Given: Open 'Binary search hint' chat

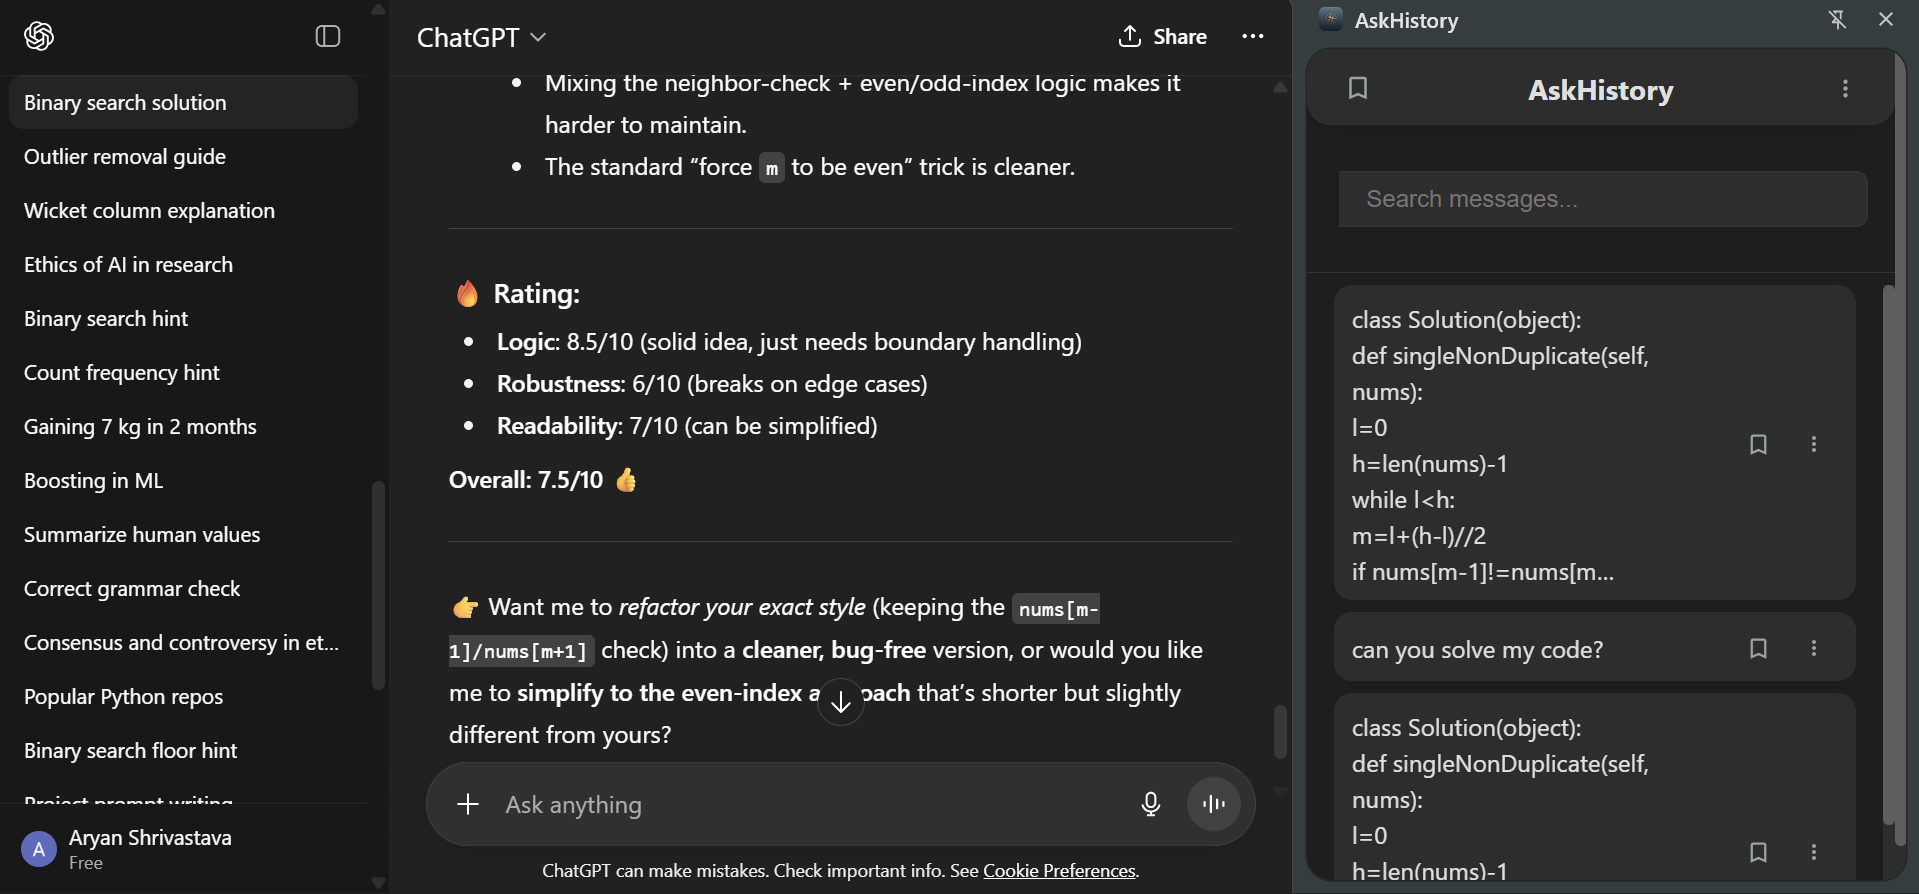Looking at the screenshot, I should (183, 318).
